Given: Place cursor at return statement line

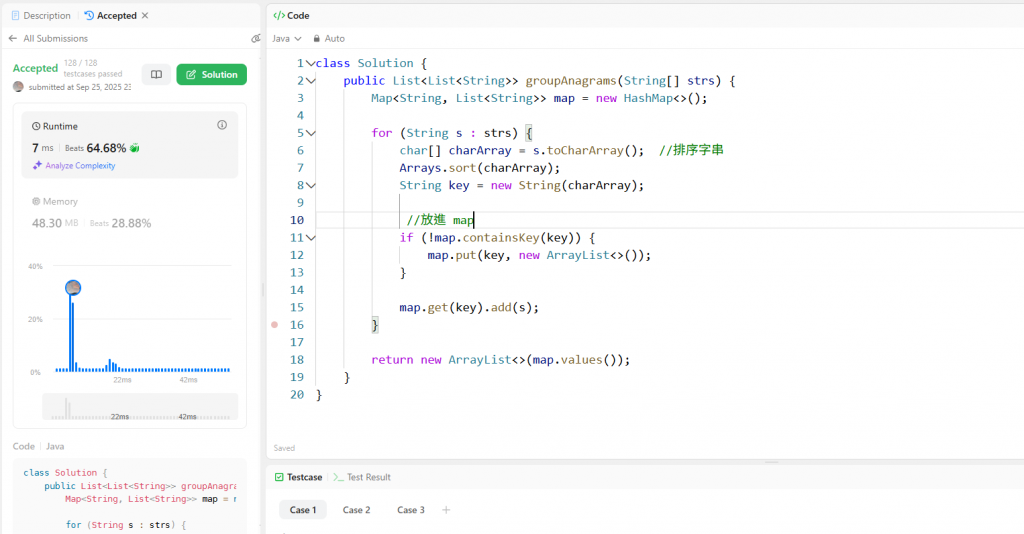Looking at the screenshot, I should coord(500,360).
